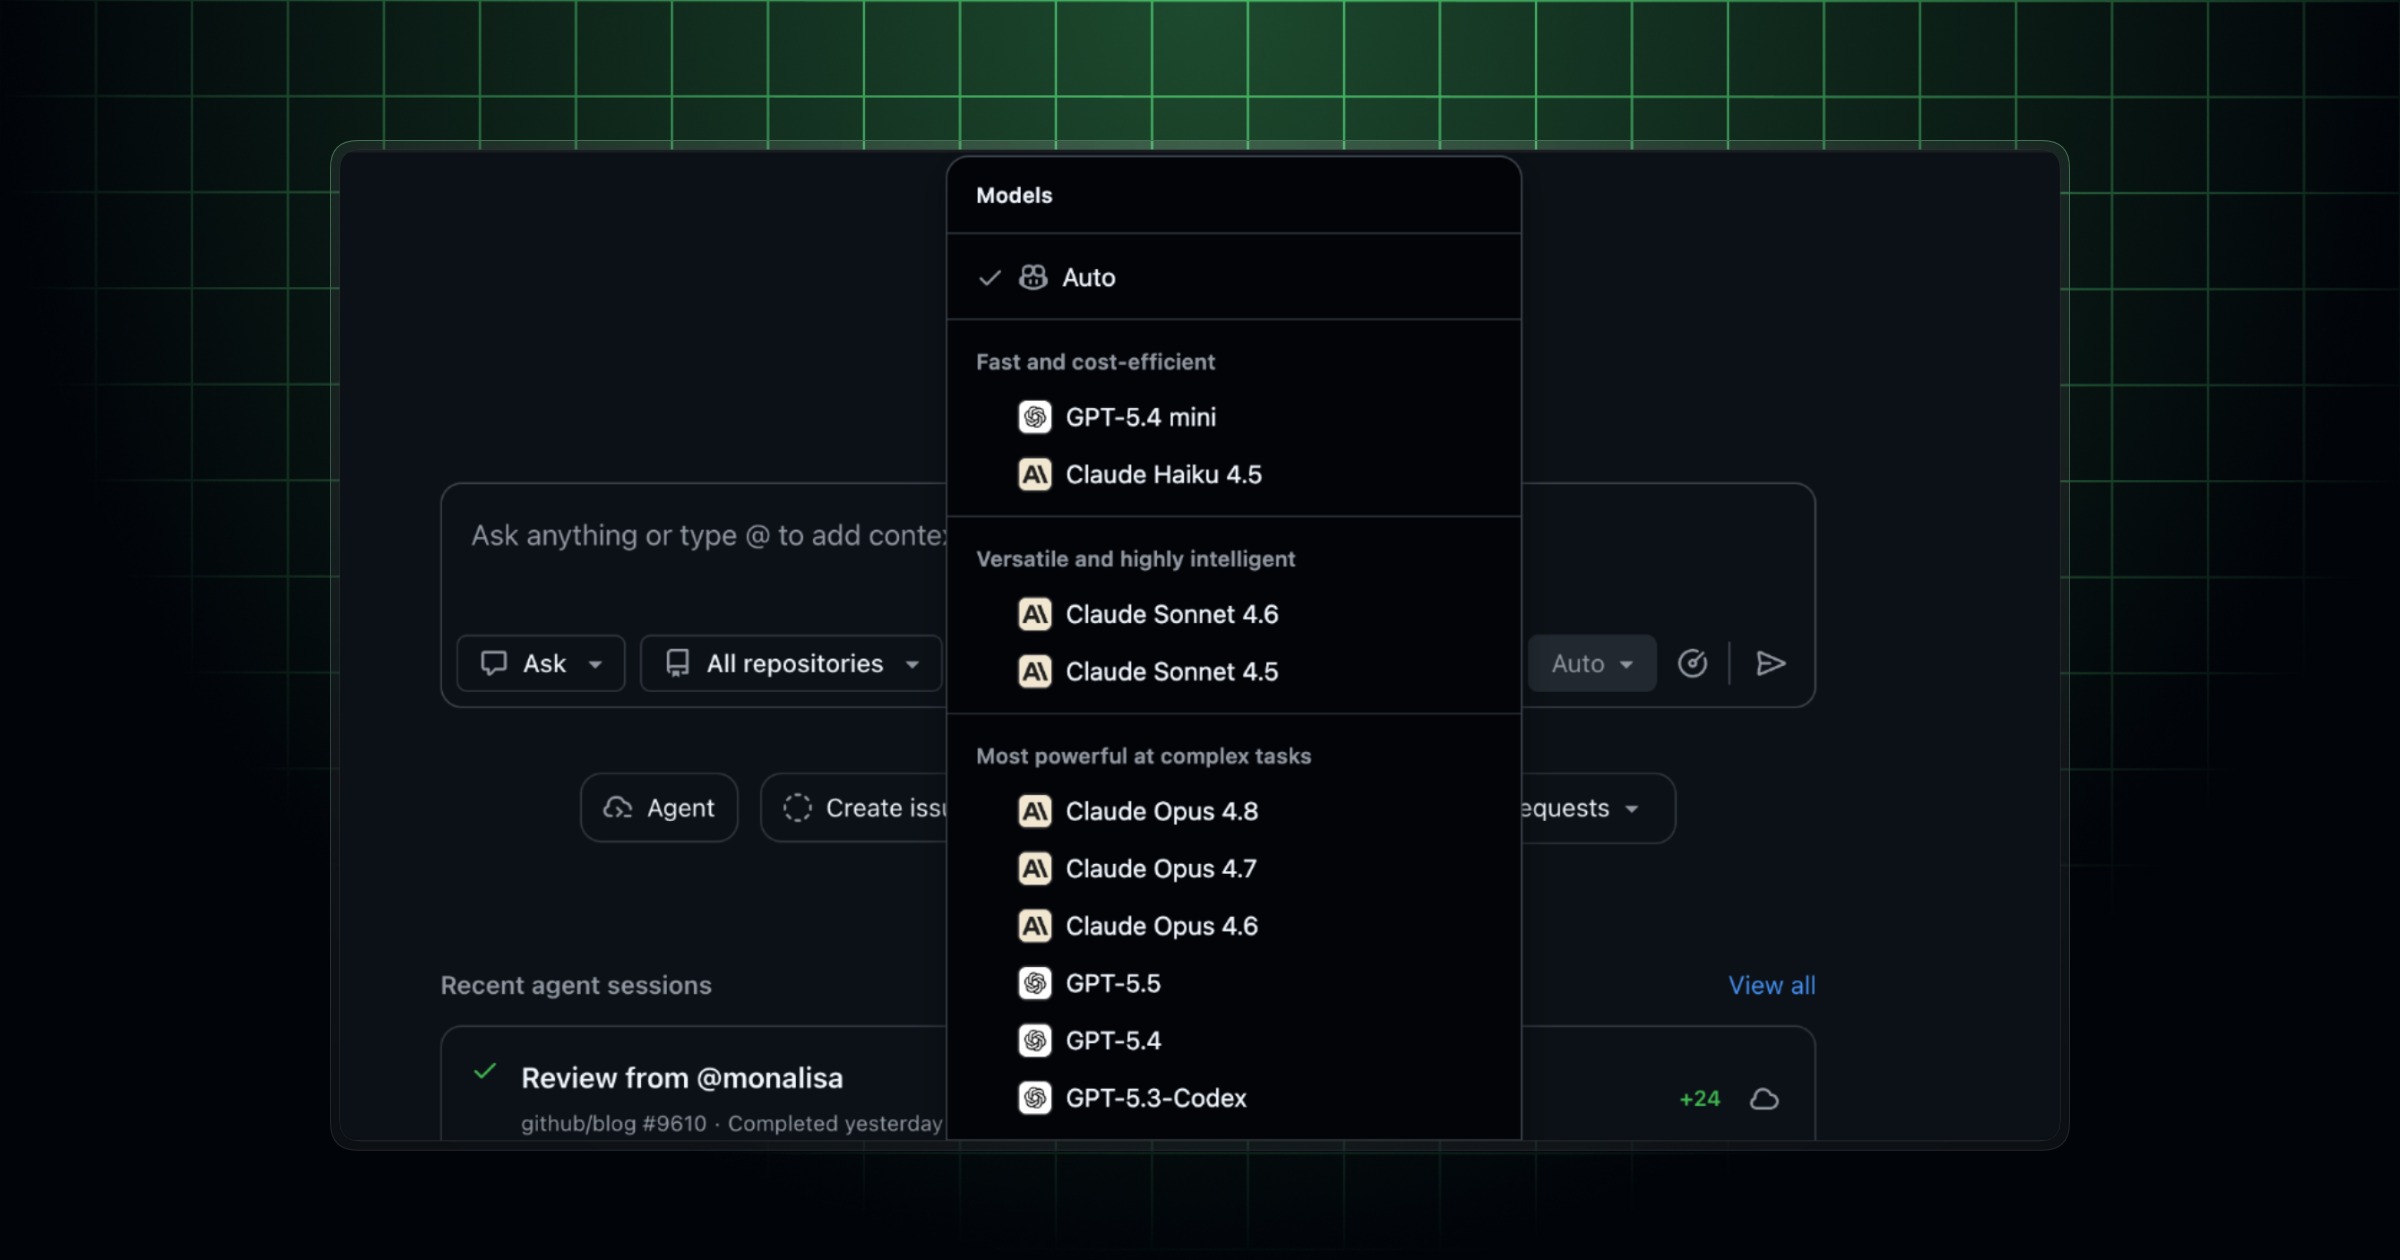This screenshot has width=2400, height=1260.
Task: Click the +24 lines added count
Action: point(1700,1099)
